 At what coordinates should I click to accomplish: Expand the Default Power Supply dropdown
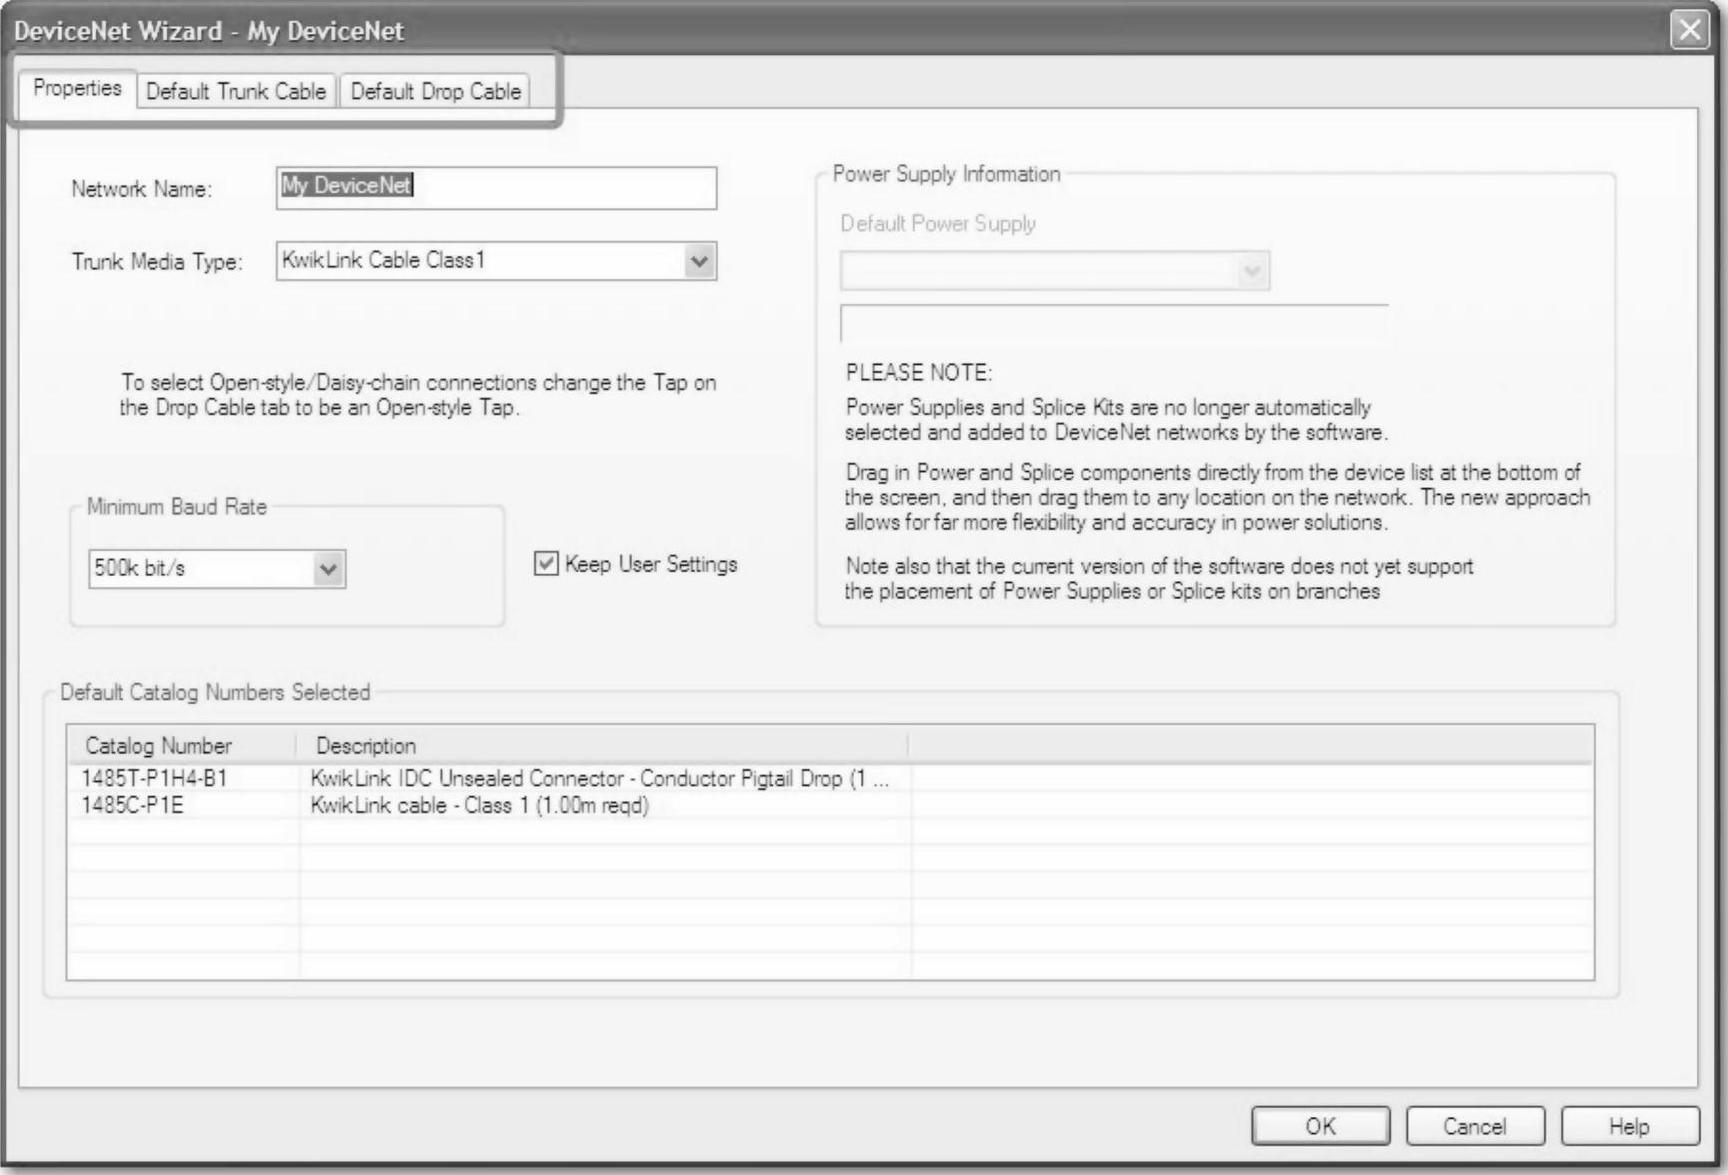pos(1251,271)
